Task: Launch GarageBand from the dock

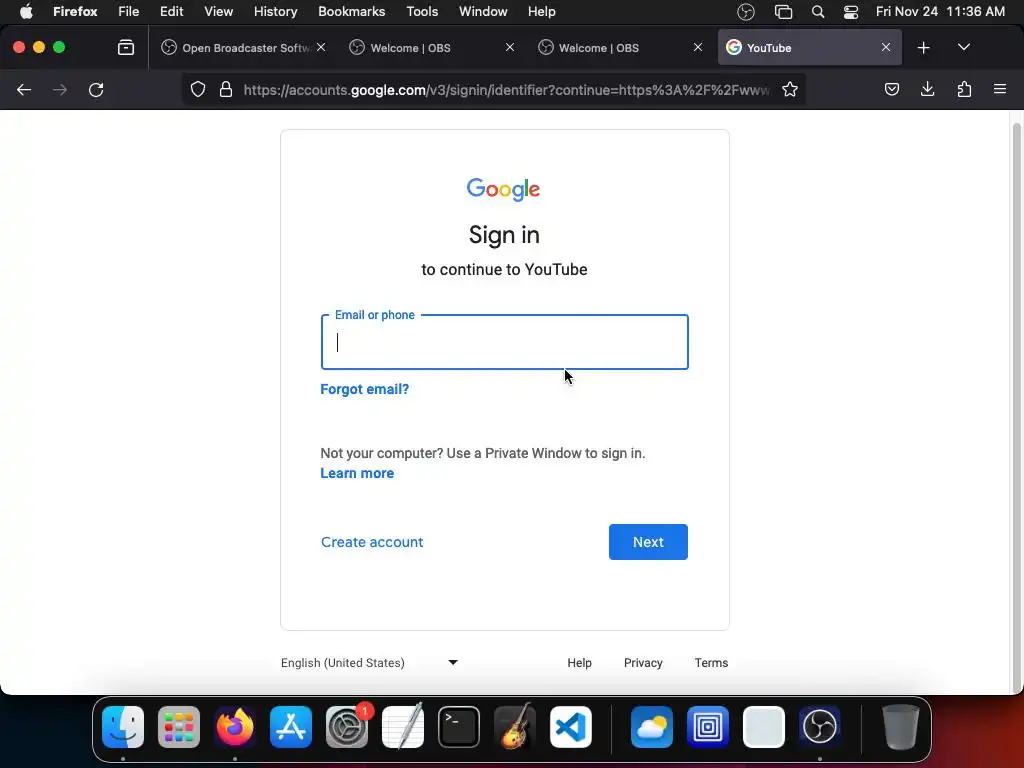Action: [x=515, y=727]
